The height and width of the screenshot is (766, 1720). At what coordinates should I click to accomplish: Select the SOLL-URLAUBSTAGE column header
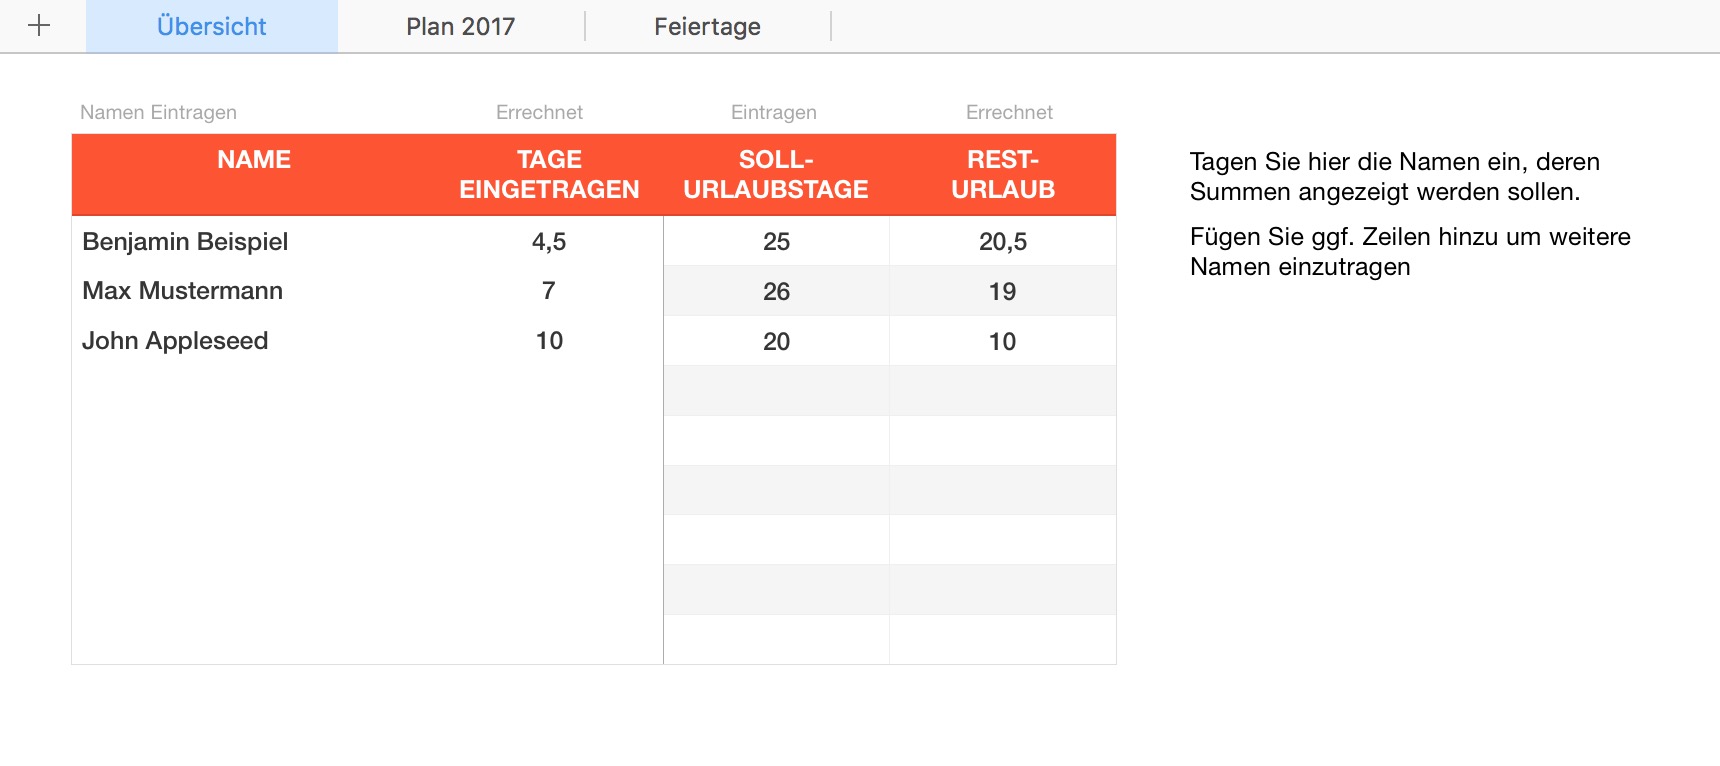pyautogui.click(x=776, y=175)
